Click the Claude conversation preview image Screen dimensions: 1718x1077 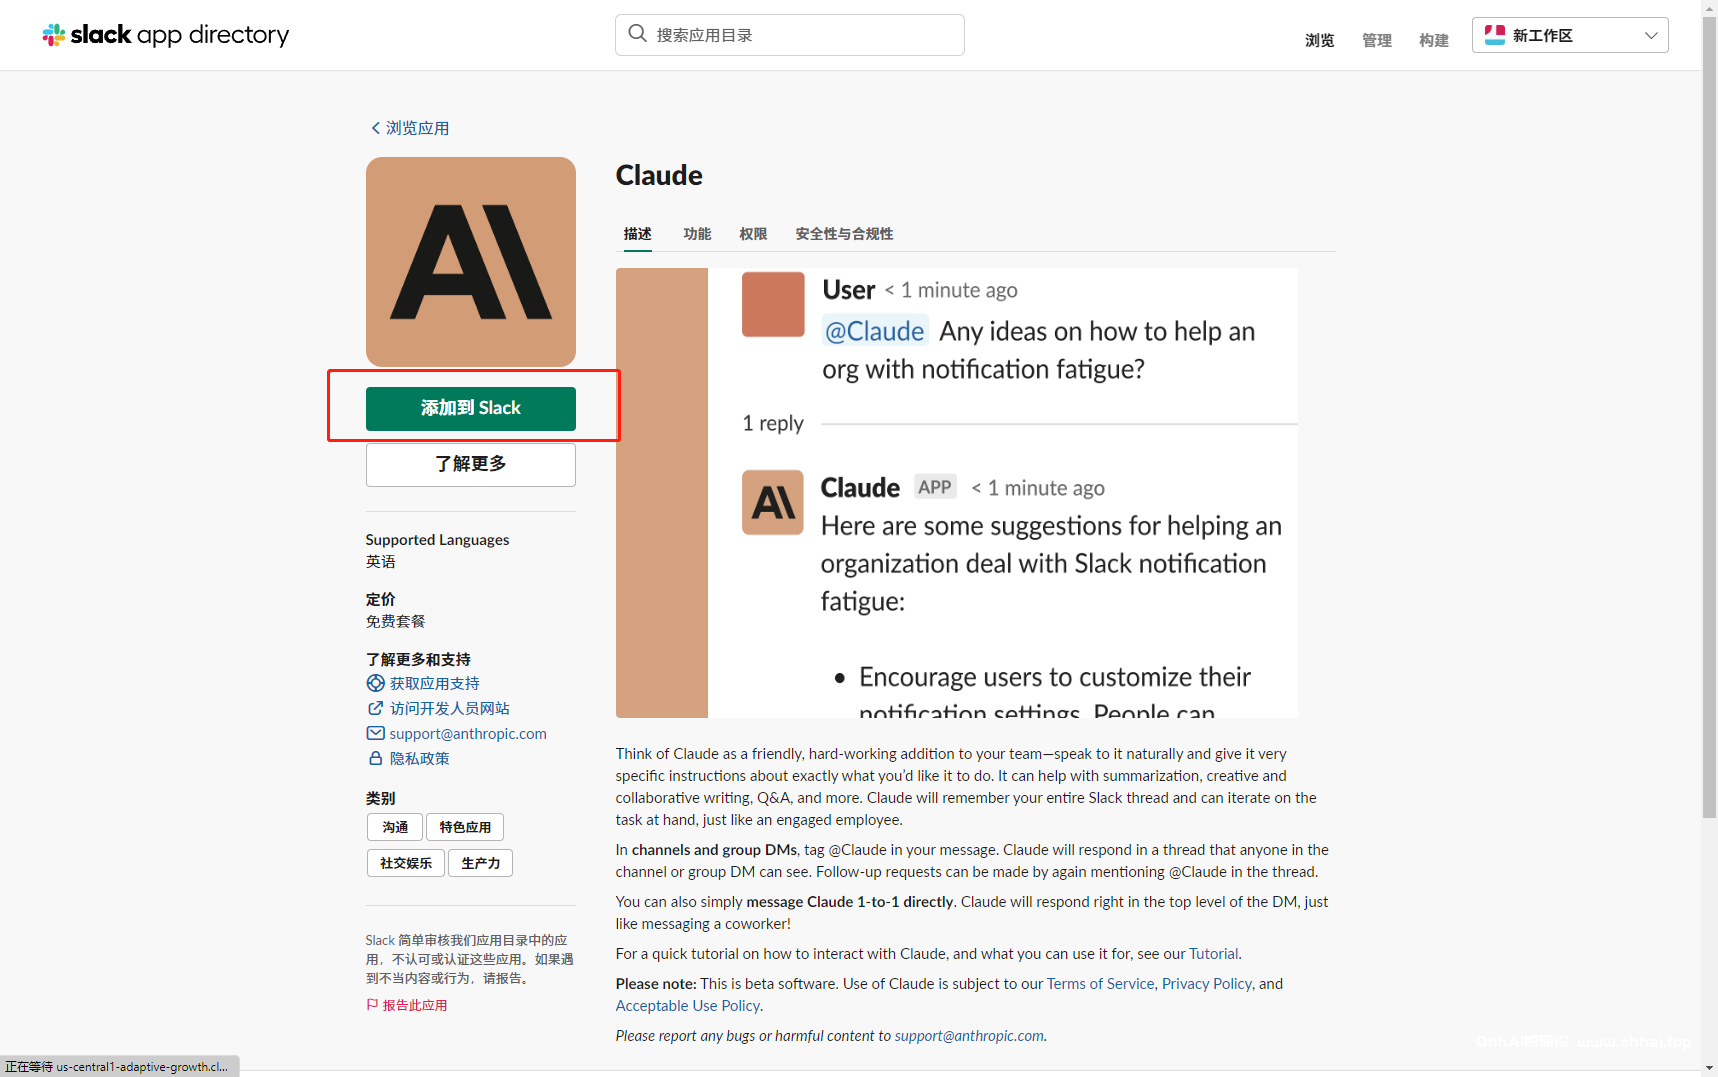click(x=957, y=493)
